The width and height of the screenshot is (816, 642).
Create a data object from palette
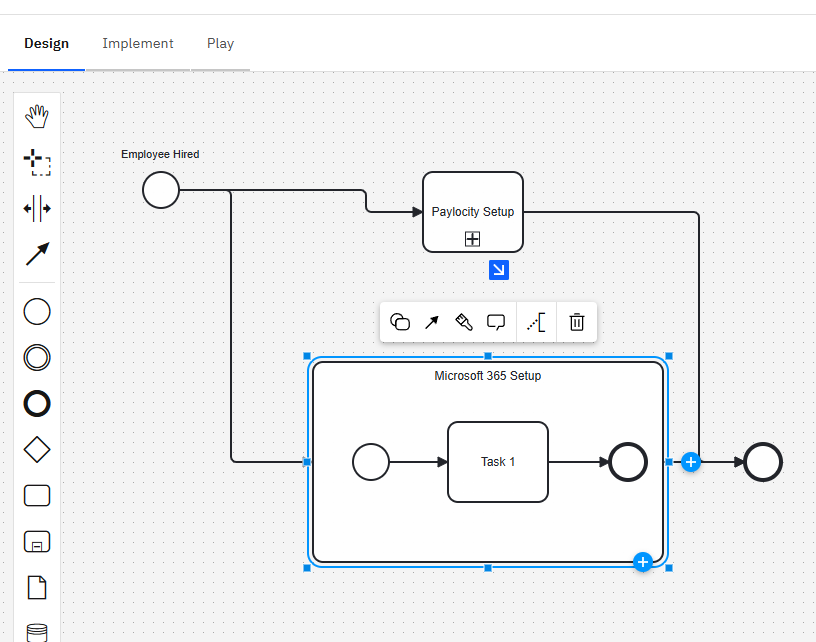point(37,588)
